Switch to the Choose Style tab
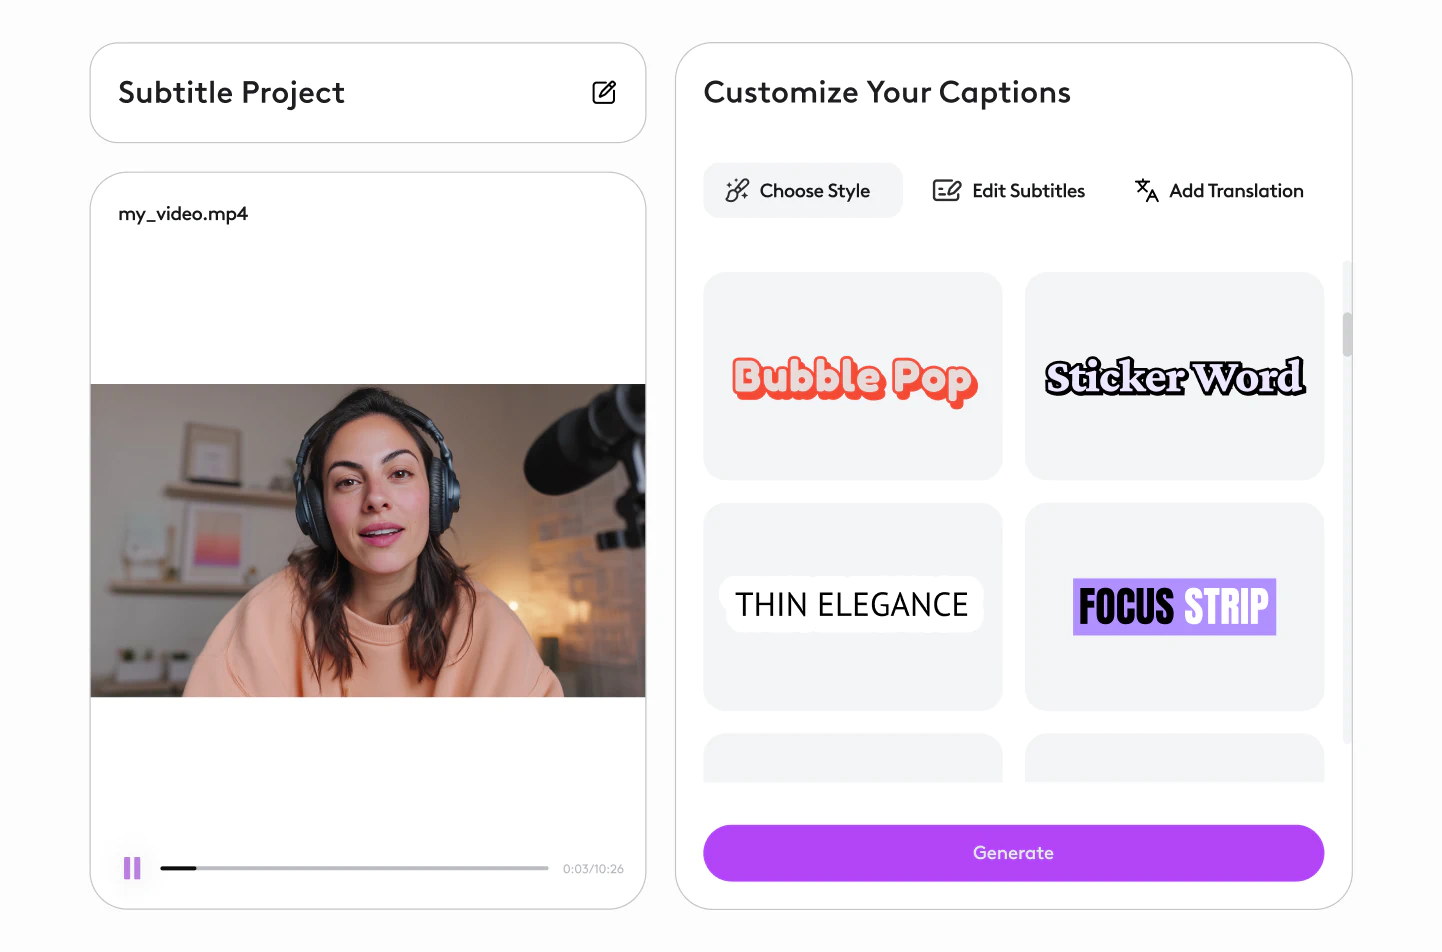Viewport: 1442px width, 952px height. tap(802, 190)
